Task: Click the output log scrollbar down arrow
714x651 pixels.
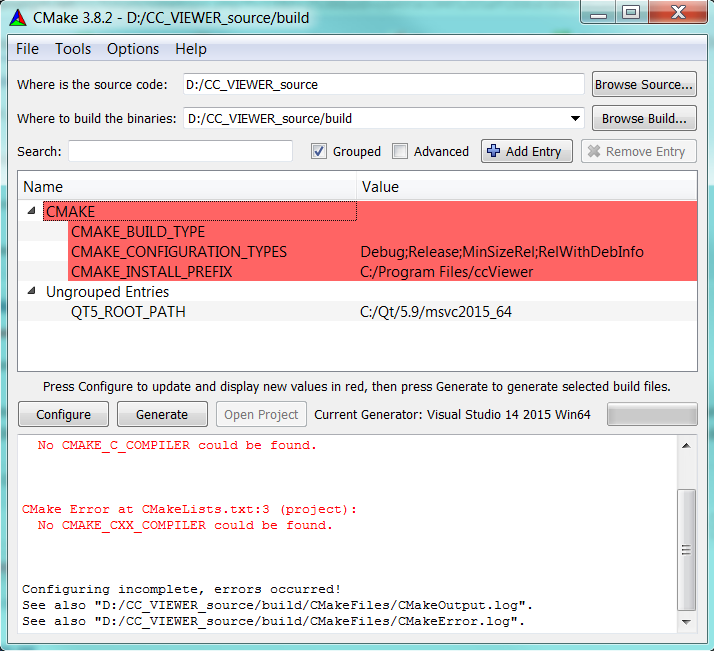Action: click(685, 623)
